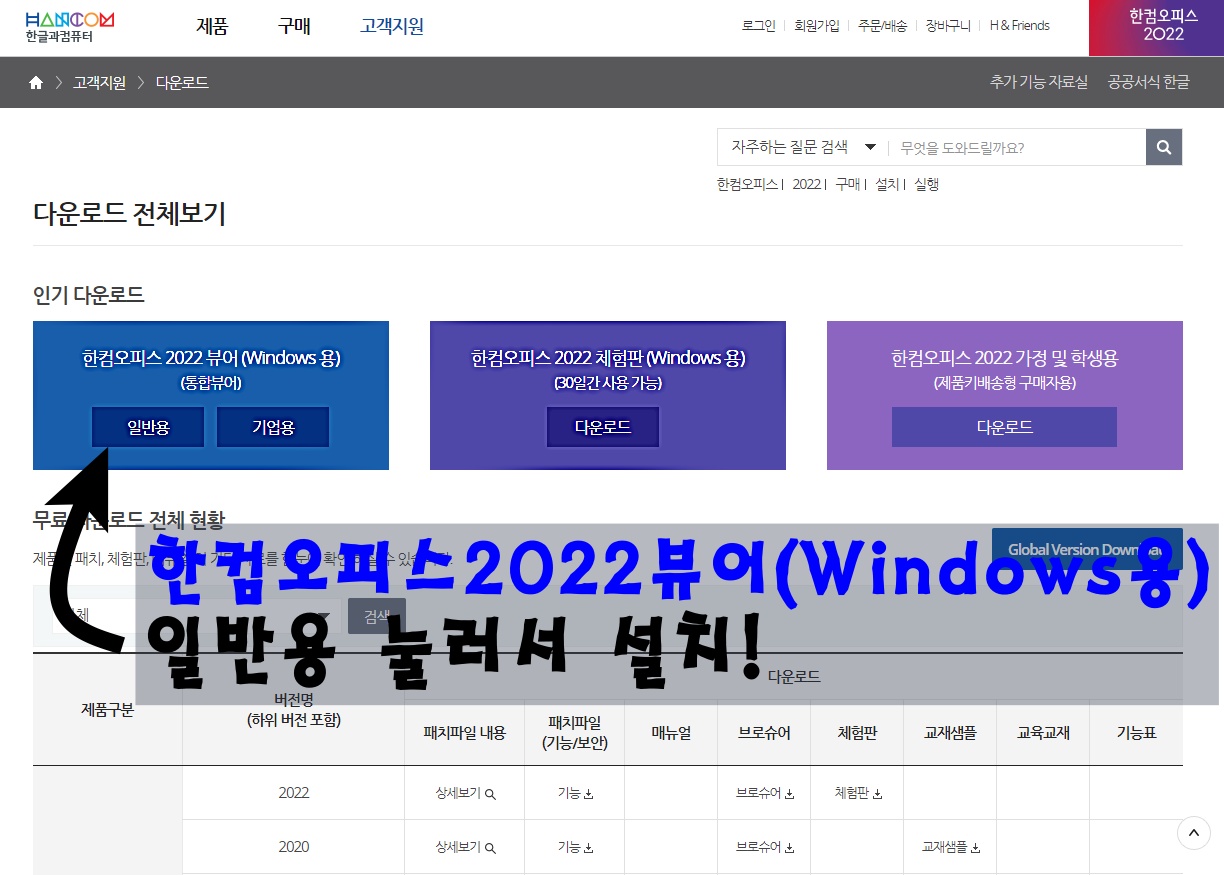1224x875 pixels.
Task: Click the 교육교재 column header
Action: (x=1043, y=733)
